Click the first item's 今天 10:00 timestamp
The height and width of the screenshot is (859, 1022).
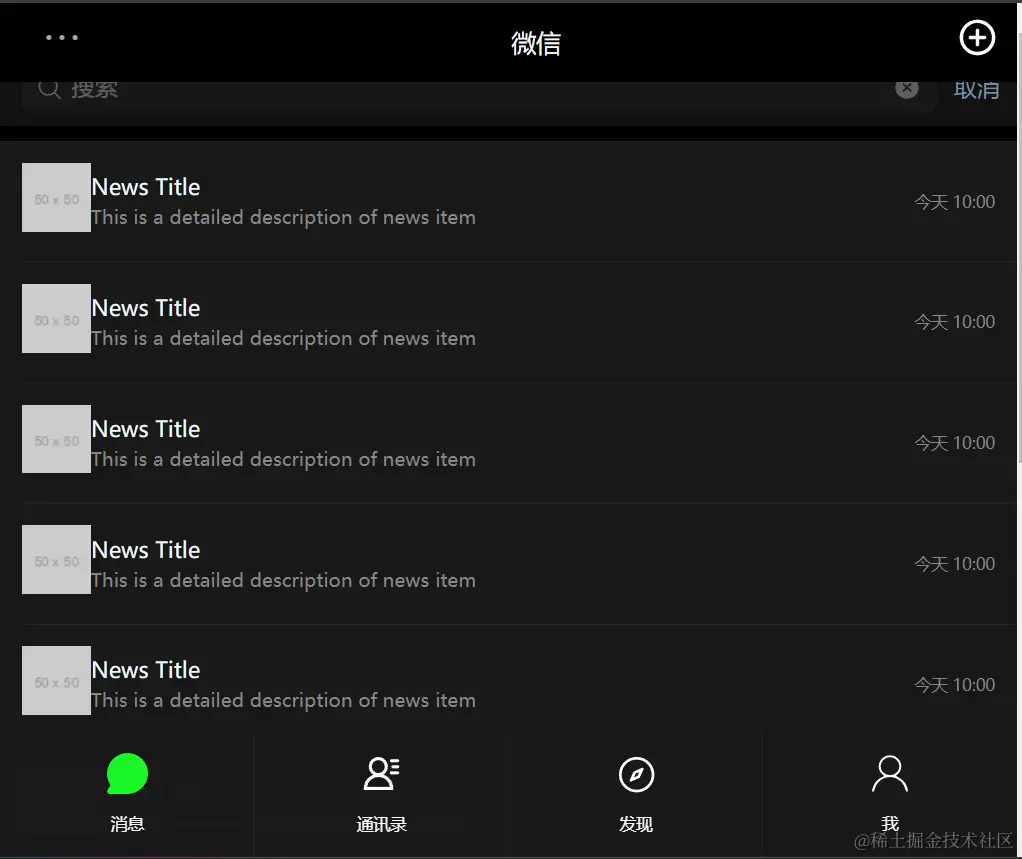point(955,202)
